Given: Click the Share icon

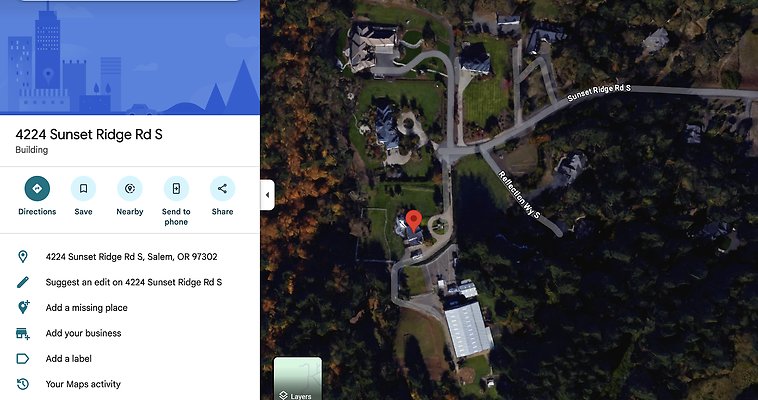Looking at the screenshot, I should point(222,188).
